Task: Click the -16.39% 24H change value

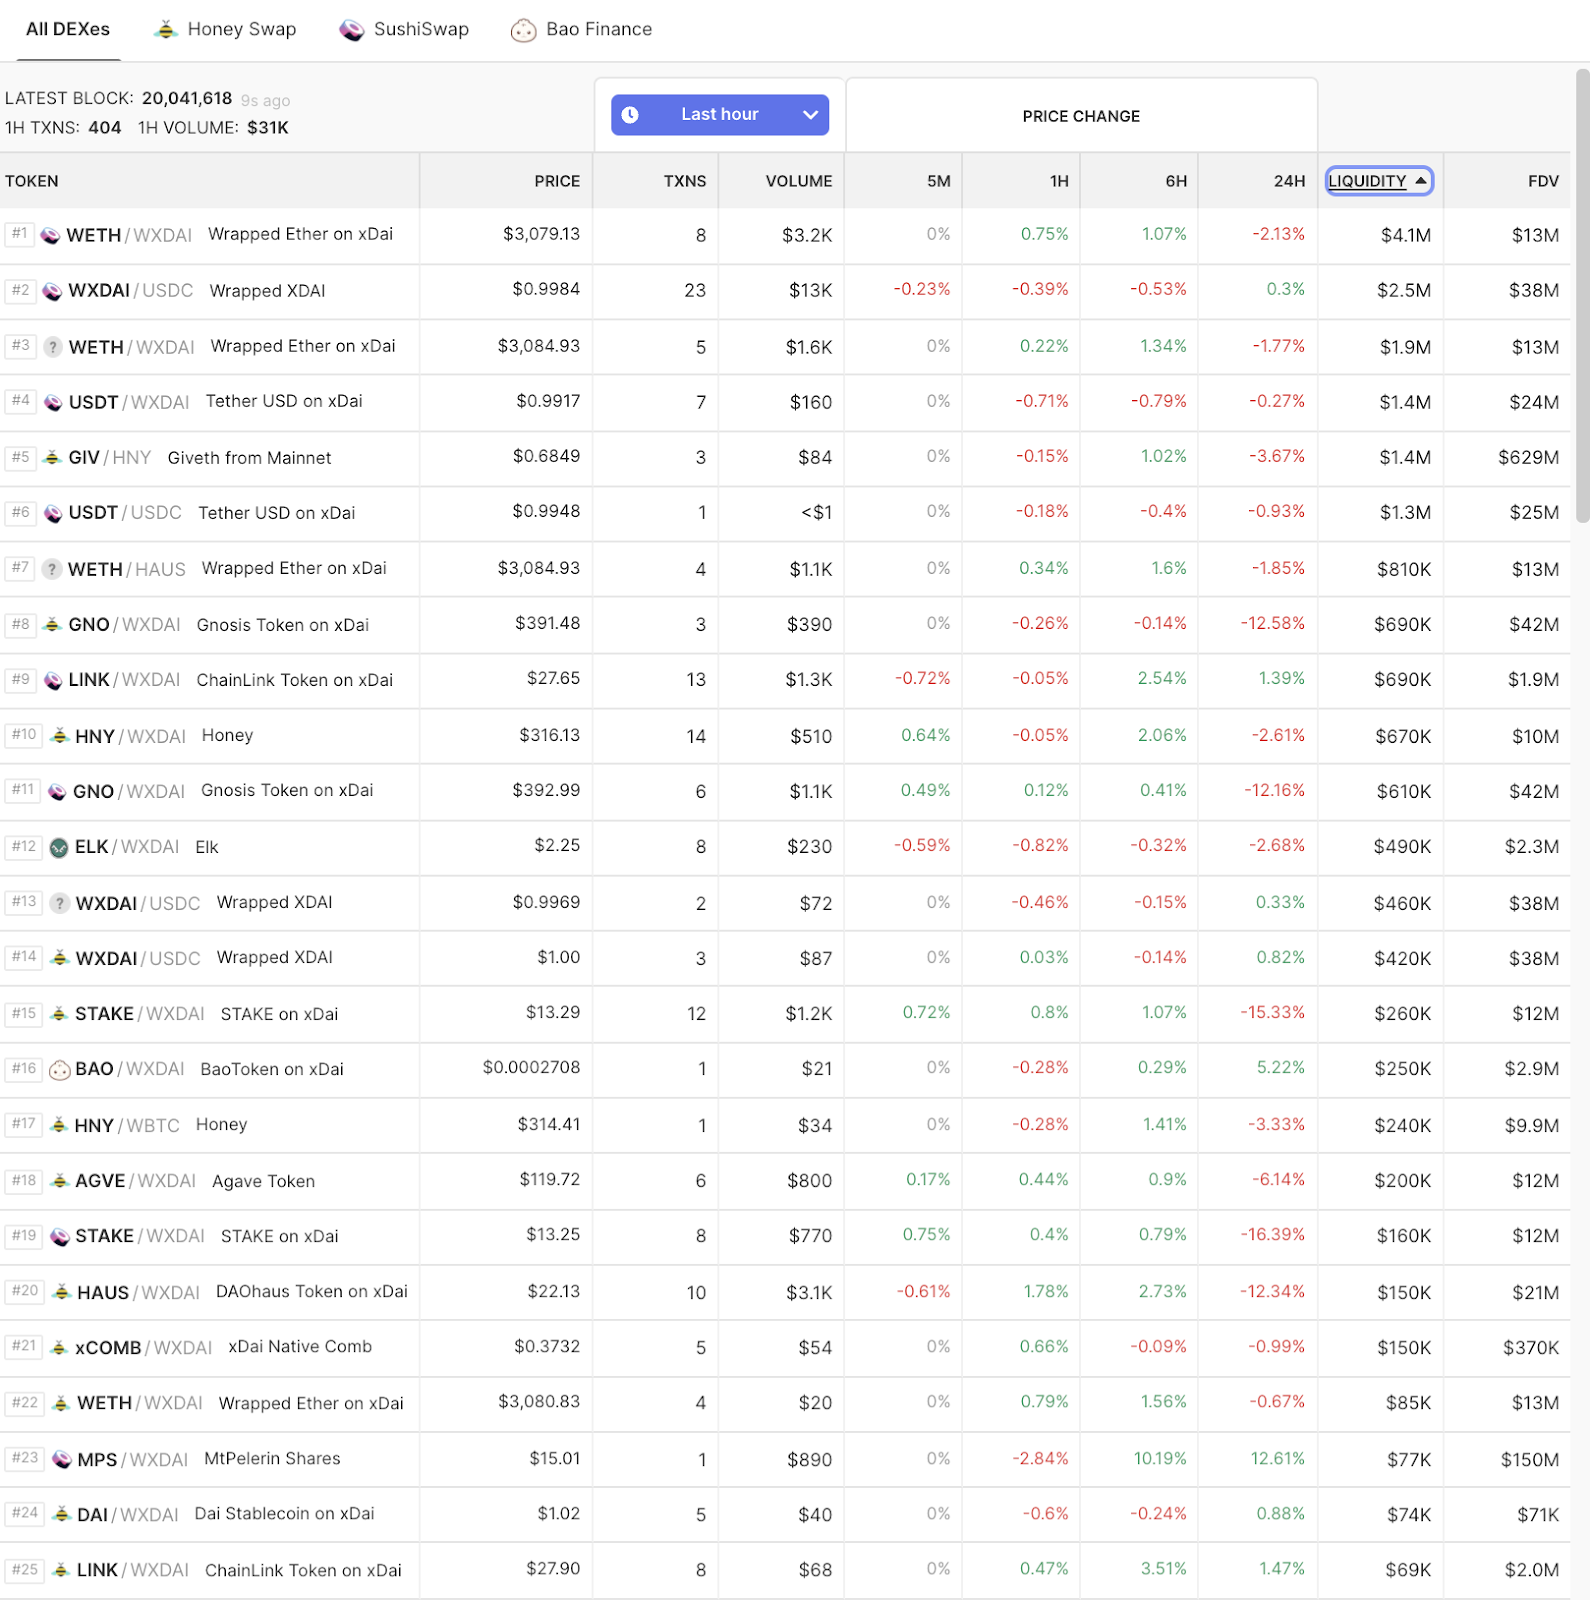Action: click(1273, 1235)
